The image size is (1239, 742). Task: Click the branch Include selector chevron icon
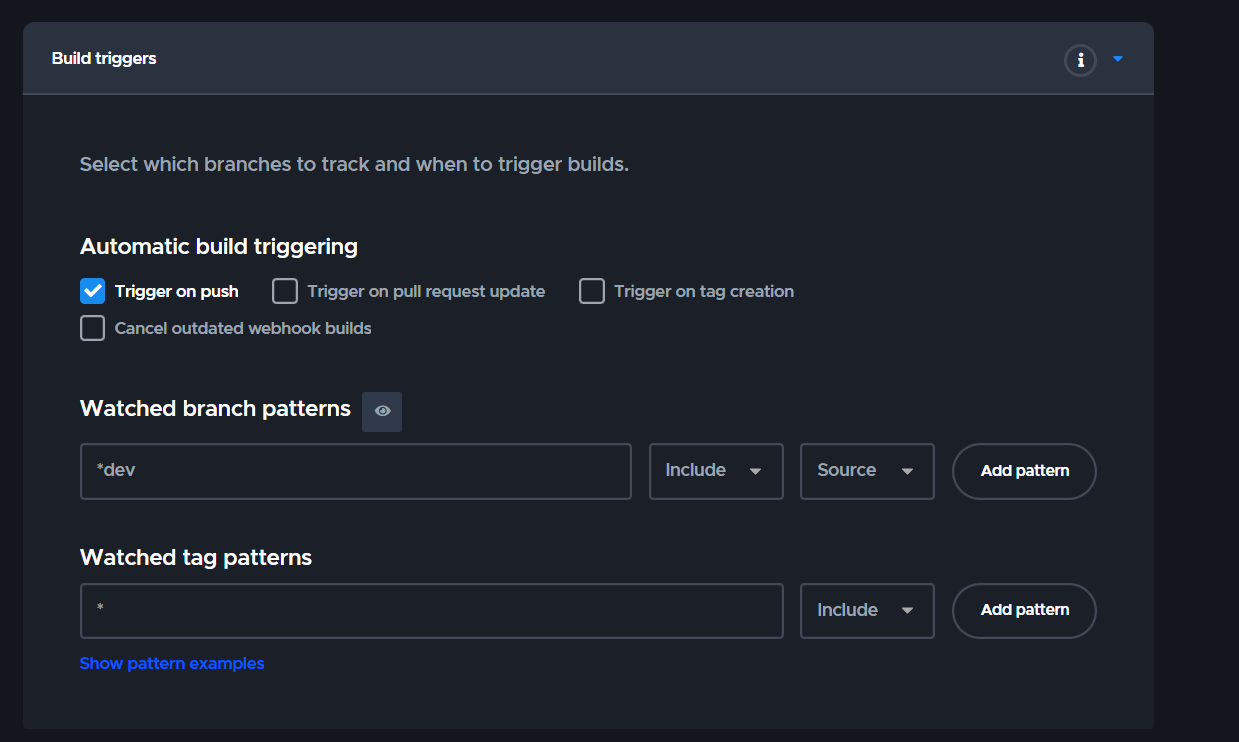757,471
